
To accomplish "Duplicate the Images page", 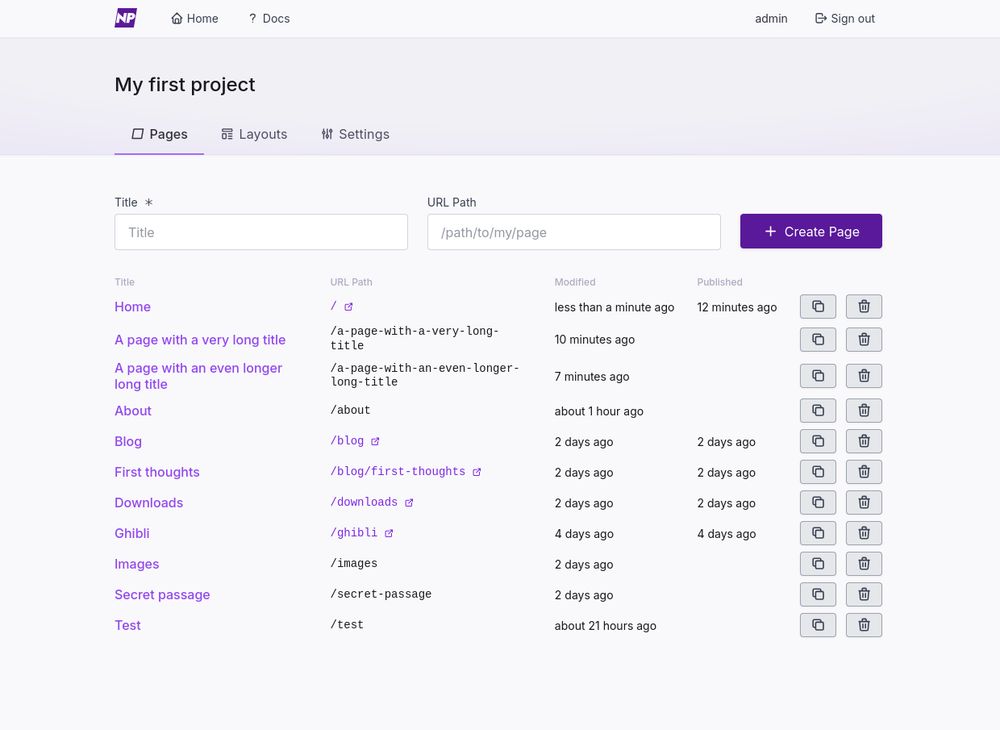I will coord(818,564).
